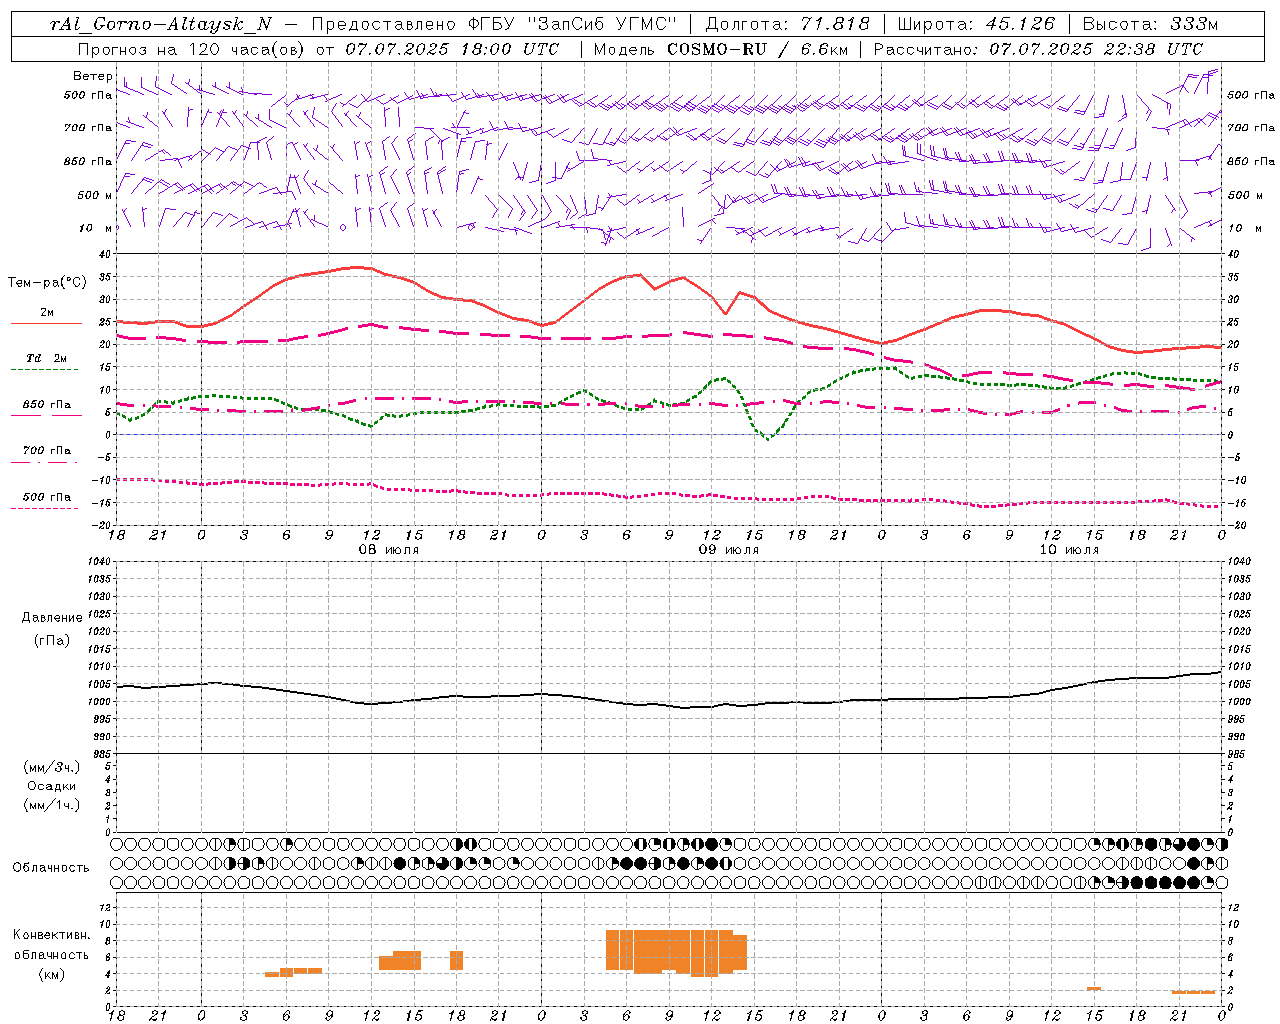The width and height of the screenshot is (1280, 1024).
Task: Click the Давление panel label
Action: (52, 618)
